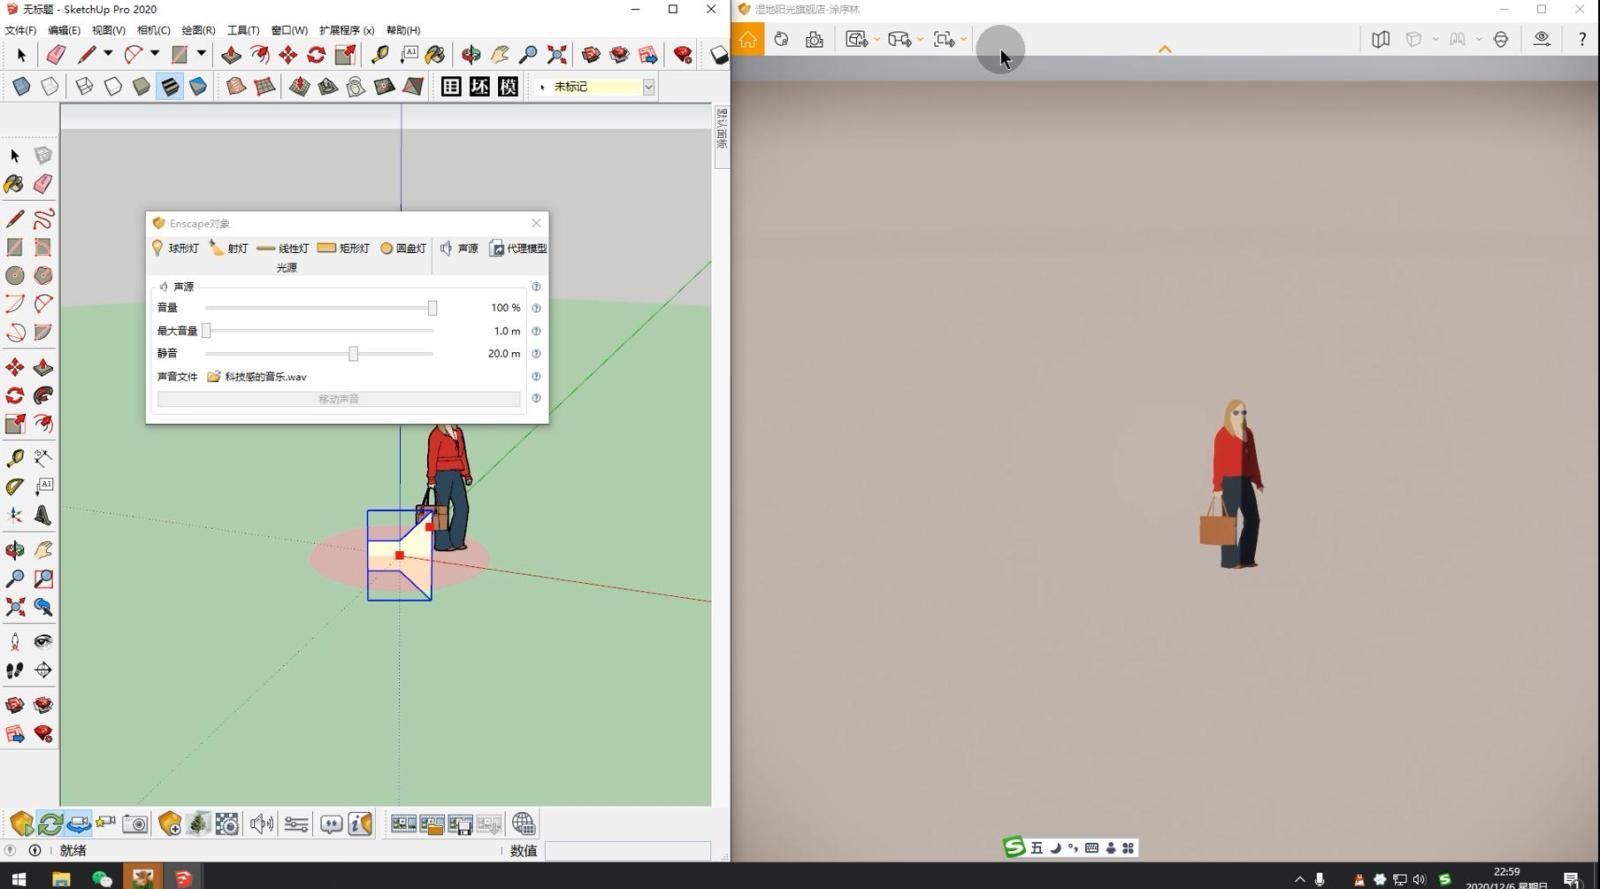1600x889 pixels.
Task: Select the Push/Pull tool in top toolbar
Action: [x=231, y=55]
